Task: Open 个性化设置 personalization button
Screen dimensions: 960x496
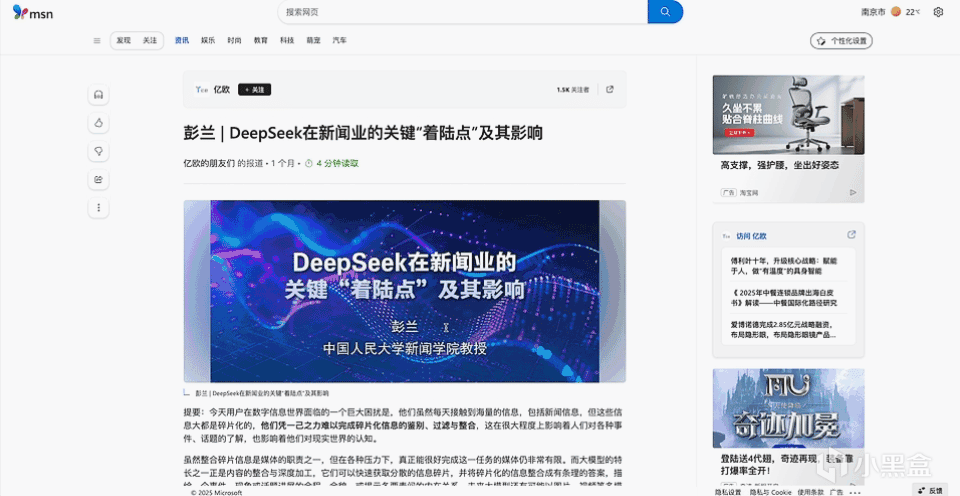Action: [x=841, y=41]
